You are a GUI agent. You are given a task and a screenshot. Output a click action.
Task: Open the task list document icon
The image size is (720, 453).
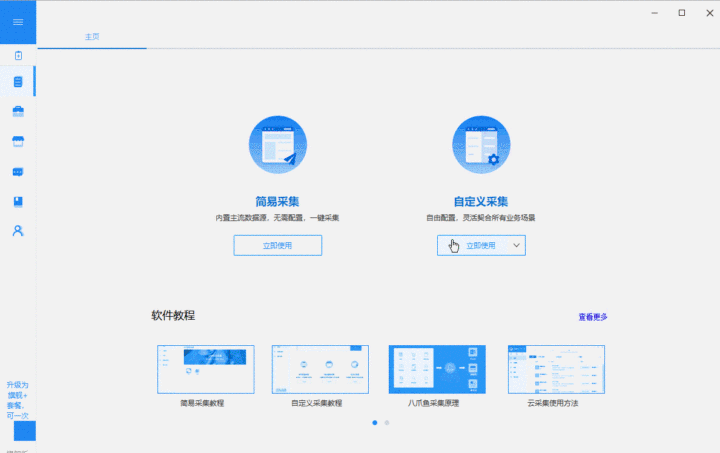[x=18, y=82]
